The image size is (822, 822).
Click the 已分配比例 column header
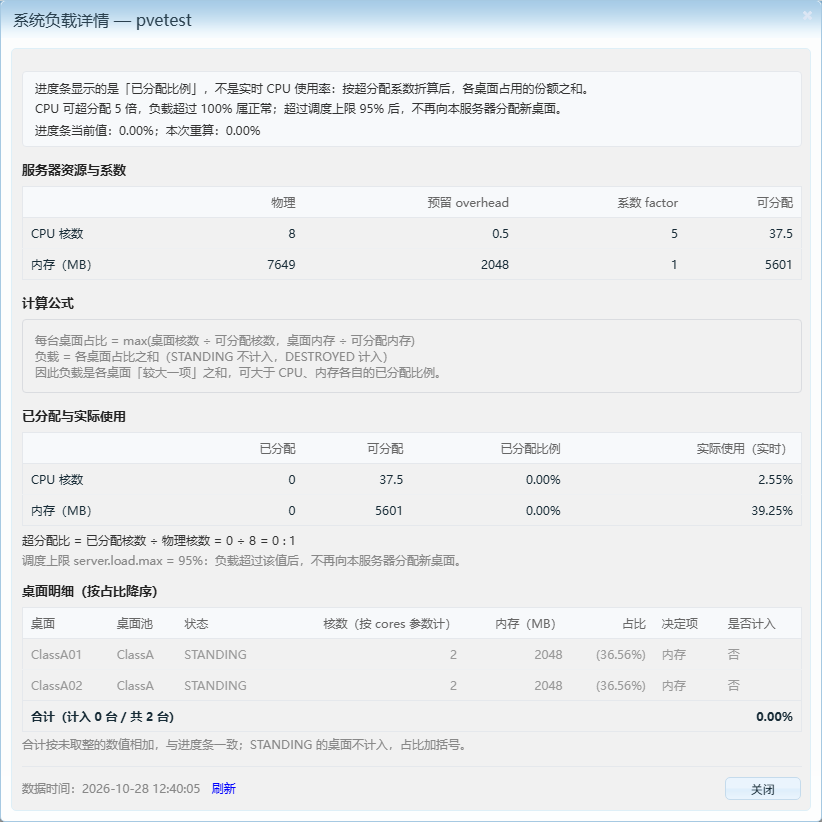point(530,448)
